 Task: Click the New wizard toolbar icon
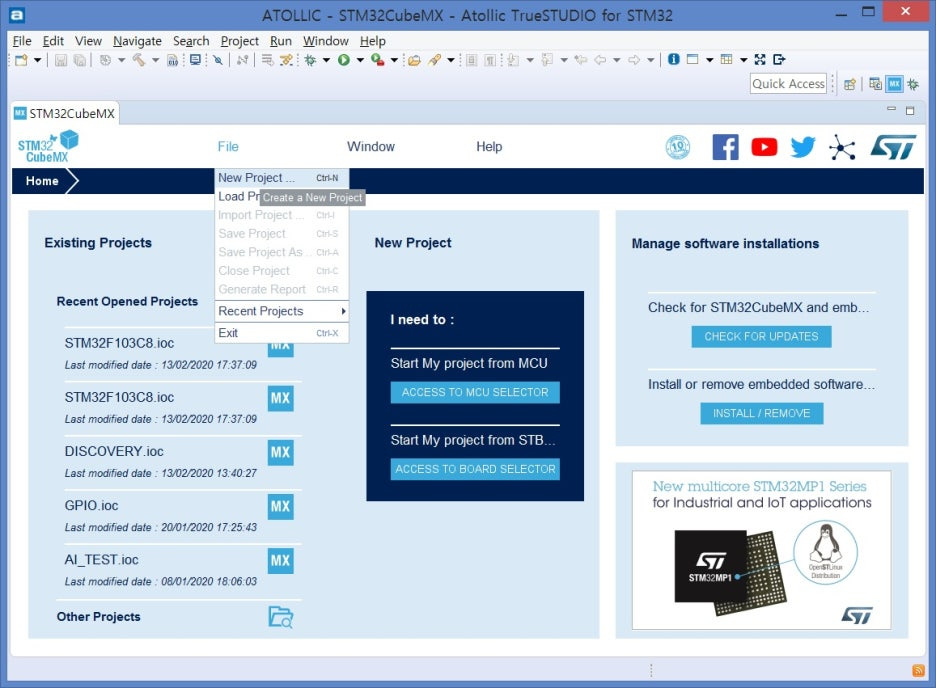[21, 60]
